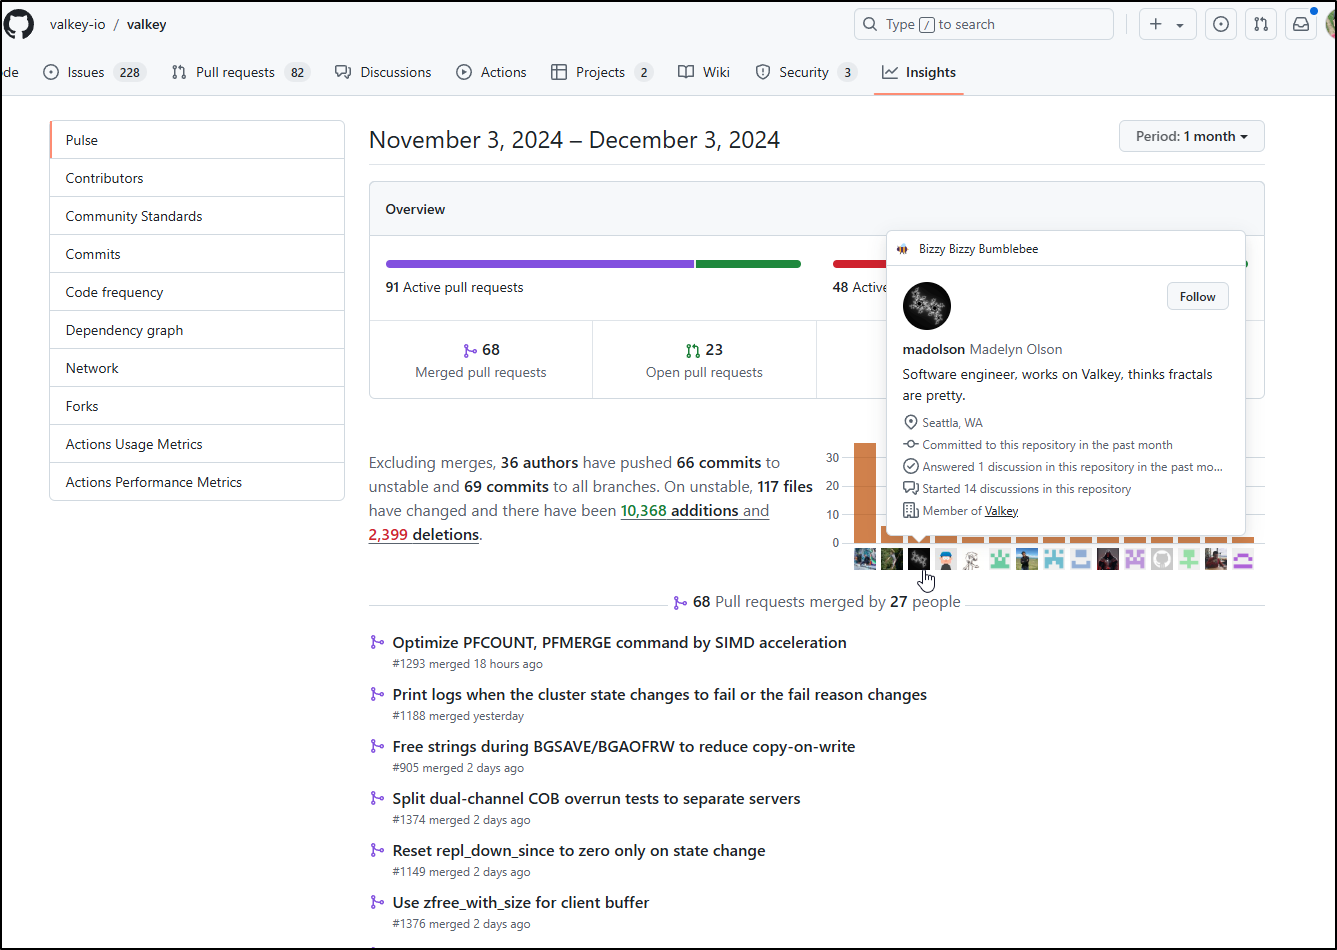Open the Valkey organization link in hovercard
Viewport: 1337px width, 950px height.
(x=1001, y=511)
